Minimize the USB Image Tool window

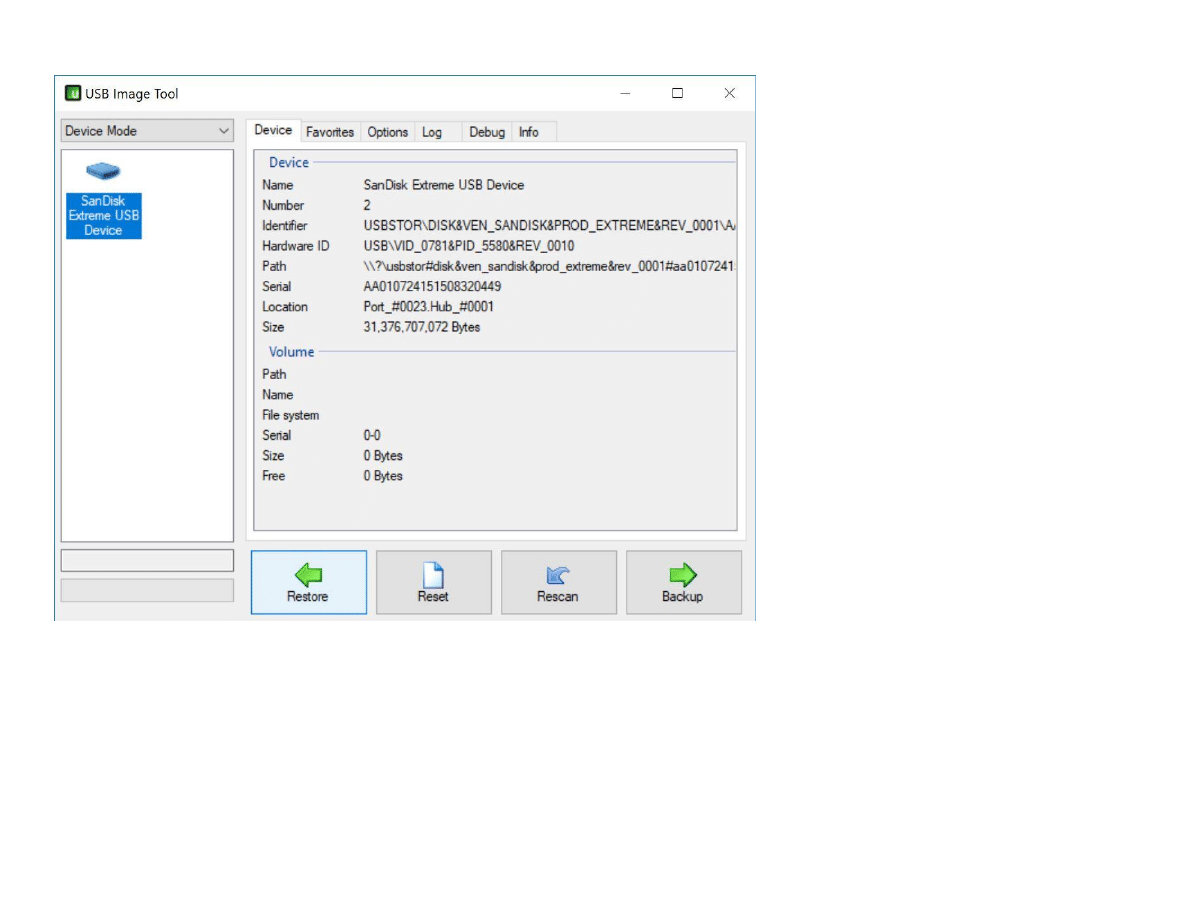pos(625,93)
